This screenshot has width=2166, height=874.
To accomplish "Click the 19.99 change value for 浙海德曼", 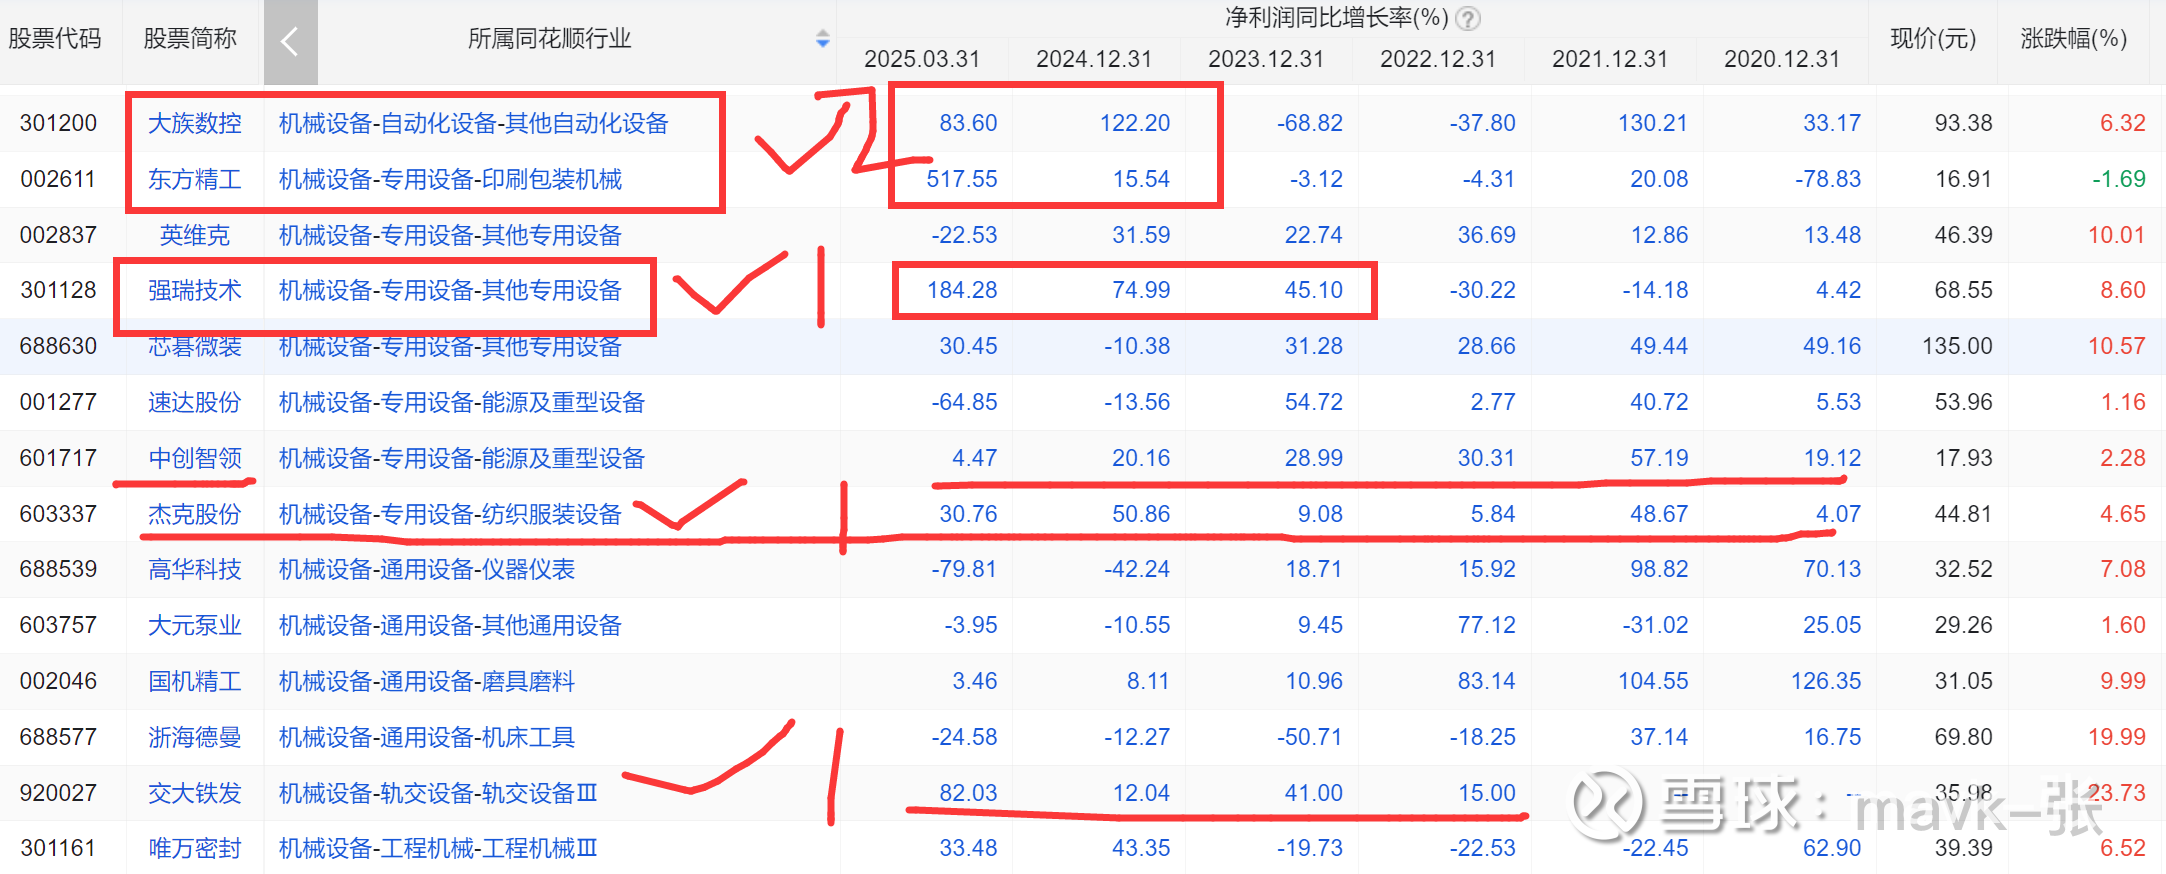I will pyautogui.click(x=2117, y=737).
